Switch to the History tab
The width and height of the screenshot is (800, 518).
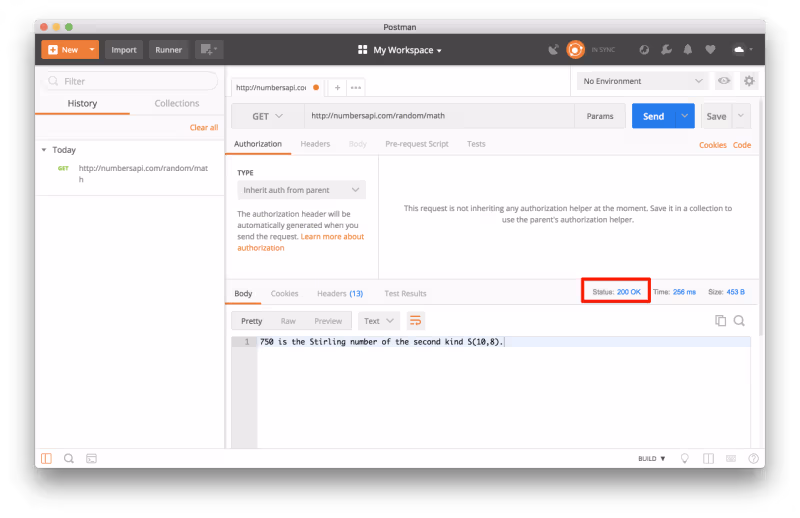click(82, 103)
